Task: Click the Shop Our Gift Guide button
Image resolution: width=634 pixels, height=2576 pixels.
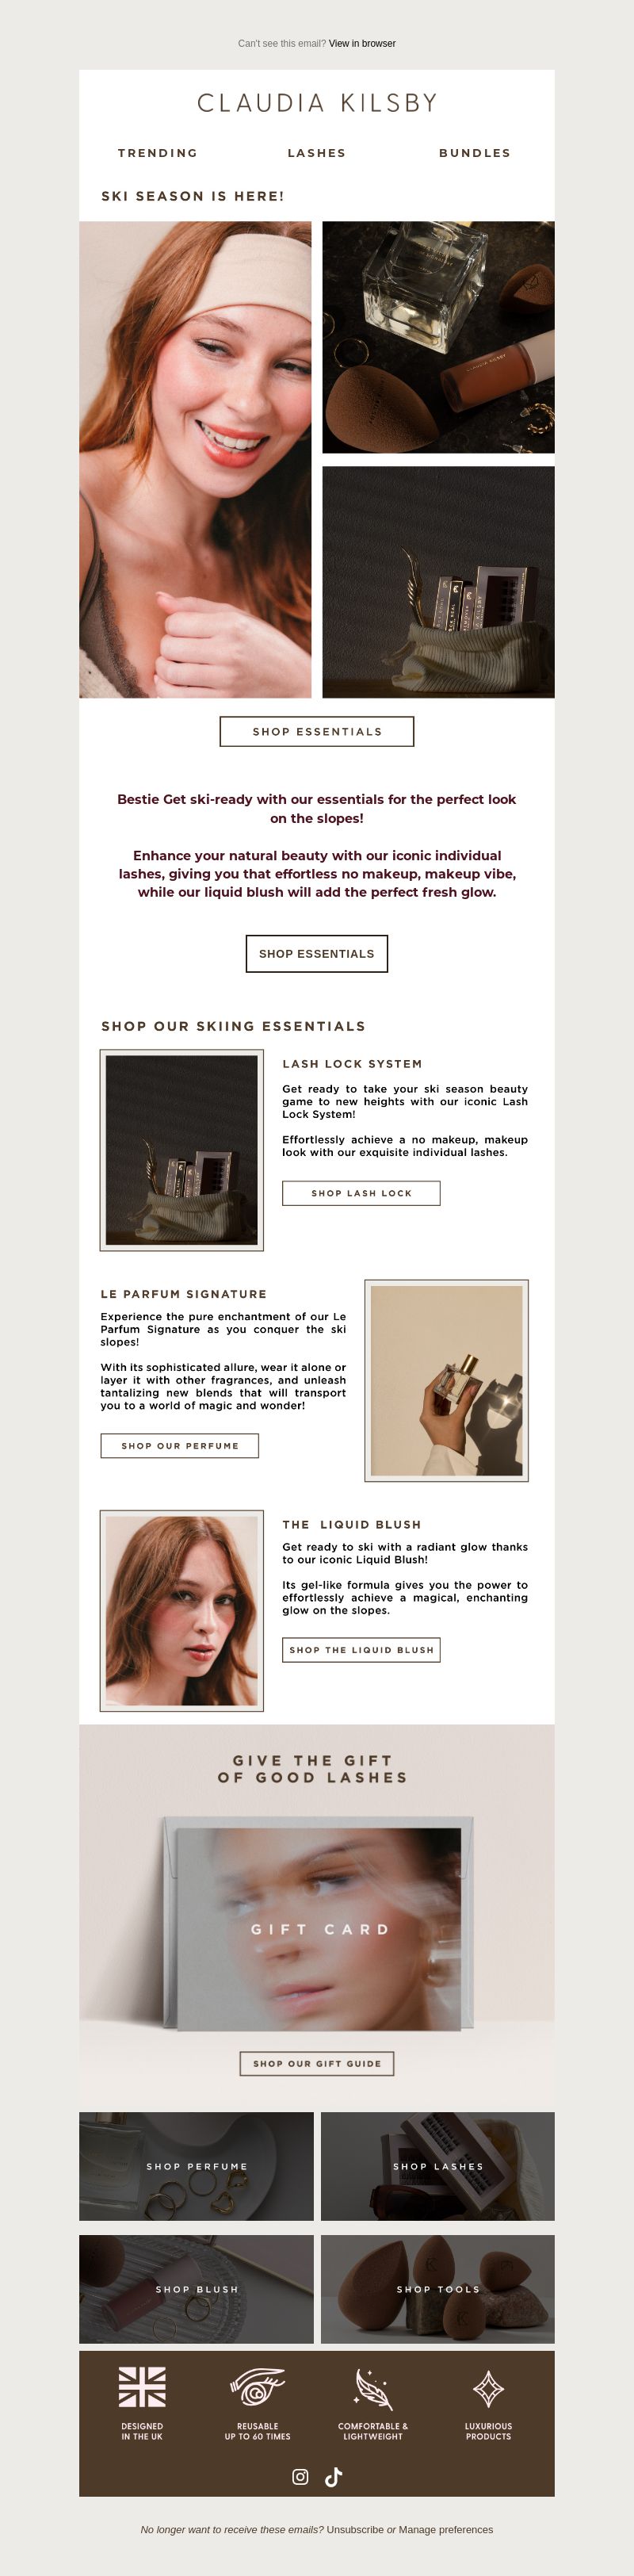Action: coord(317,2063)
